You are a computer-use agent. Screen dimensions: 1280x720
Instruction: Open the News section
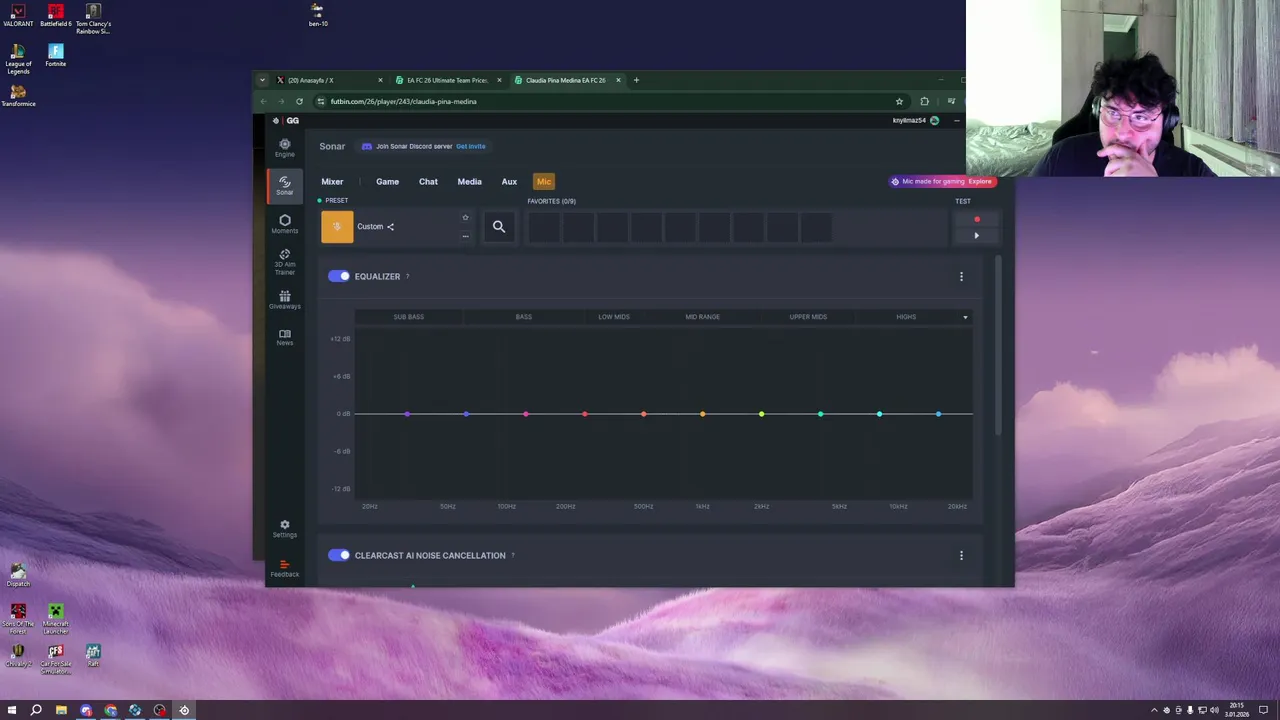pos(285,337)
